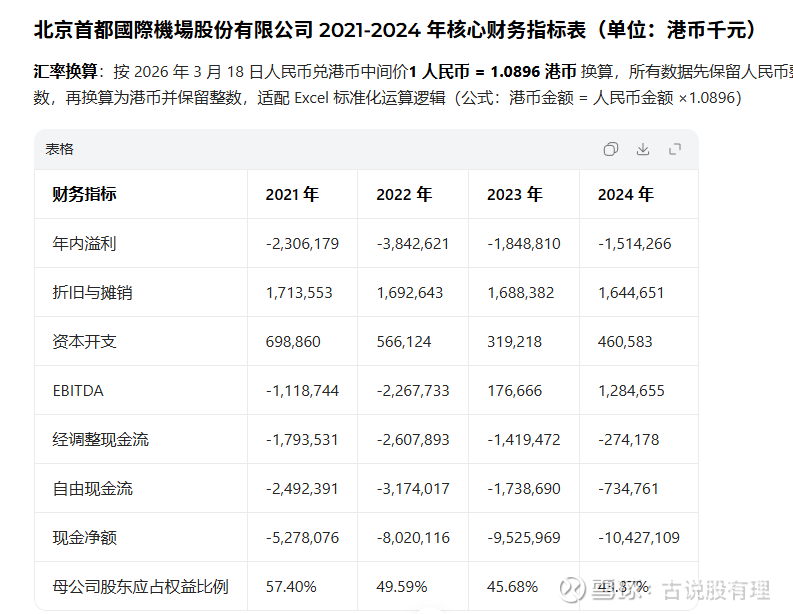Click the 表格 label in table header

coord(60,149)
